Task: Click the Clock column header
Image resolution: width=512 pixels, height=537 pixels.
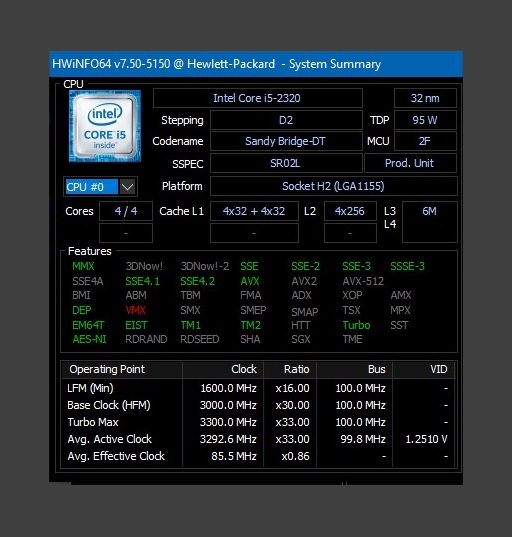Action: click(x=223, y=369)
